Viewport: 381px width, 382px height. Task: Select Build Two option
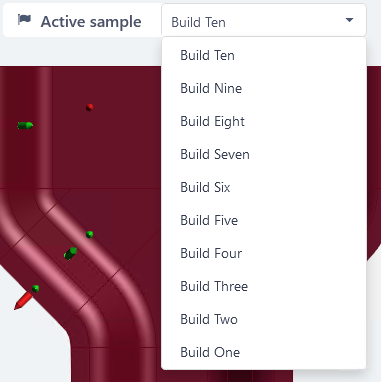[263, 319]
